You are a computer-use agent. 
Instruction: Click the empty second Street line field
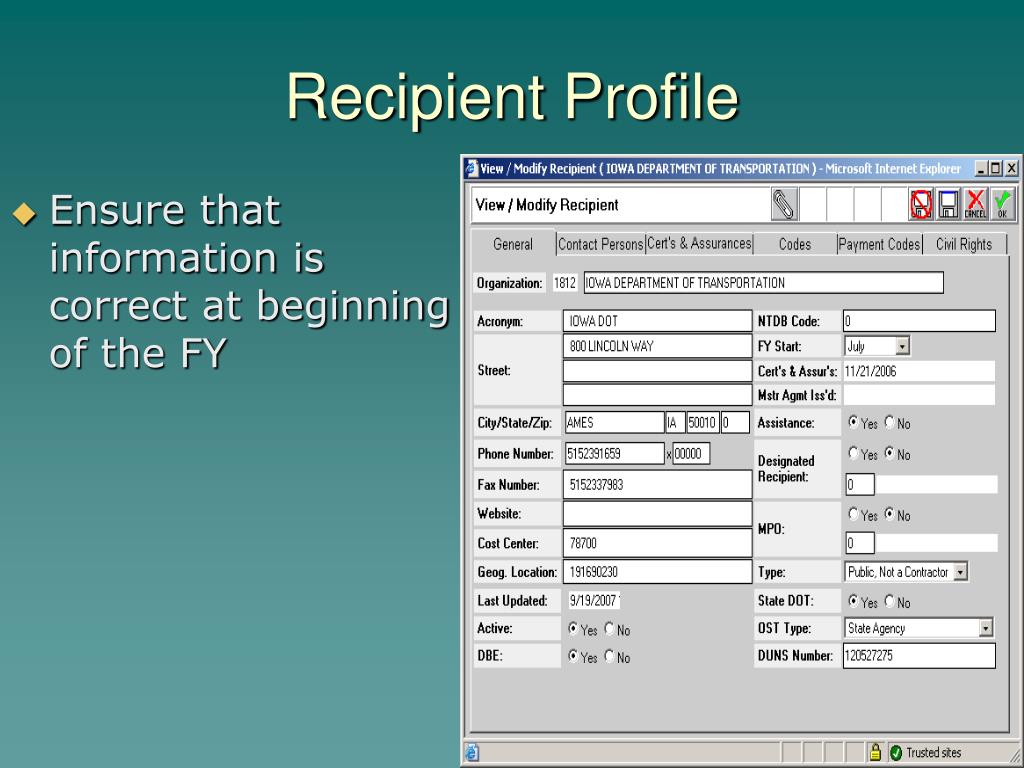pos(657,371)
